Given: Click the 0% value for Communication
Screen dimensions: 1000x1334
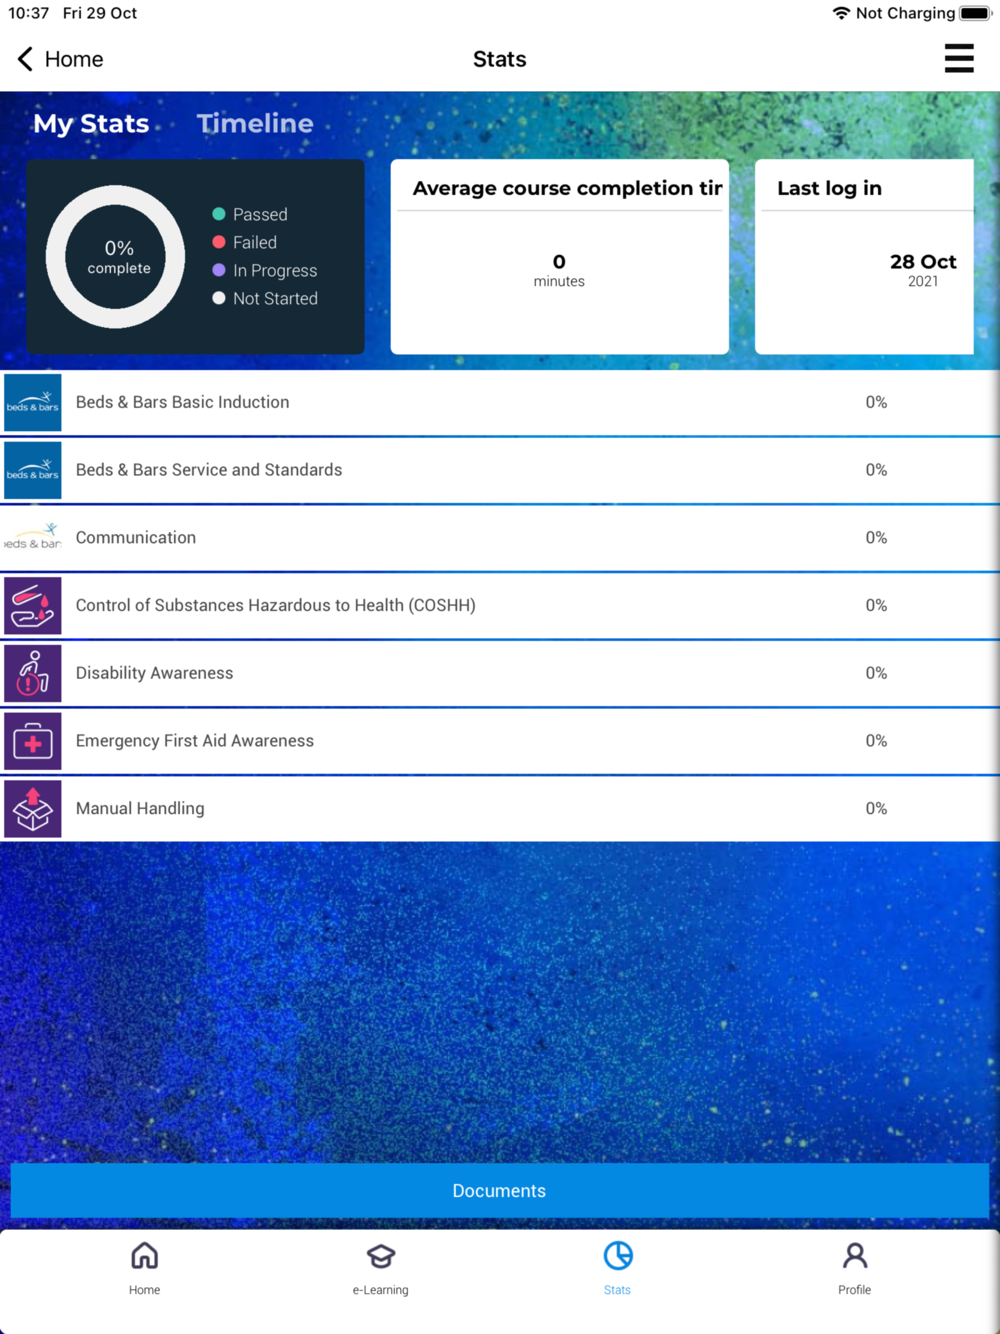Looking at the screenshot, I should pyautogui.click(x=876, y=538).
